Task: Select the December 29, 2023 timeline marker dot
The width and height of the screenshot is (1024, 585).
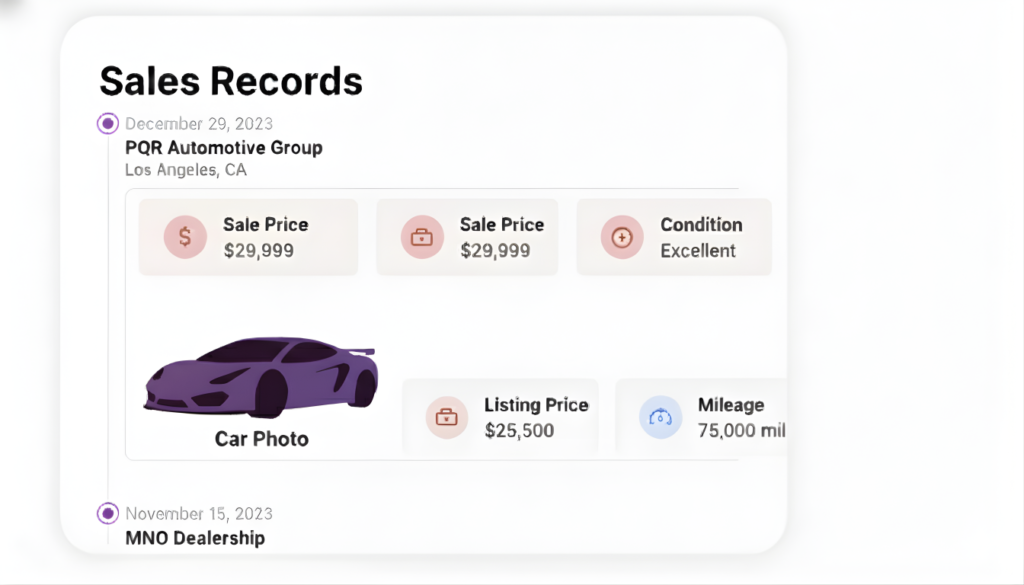Action: pyautogui.click(x=108, y=124)
